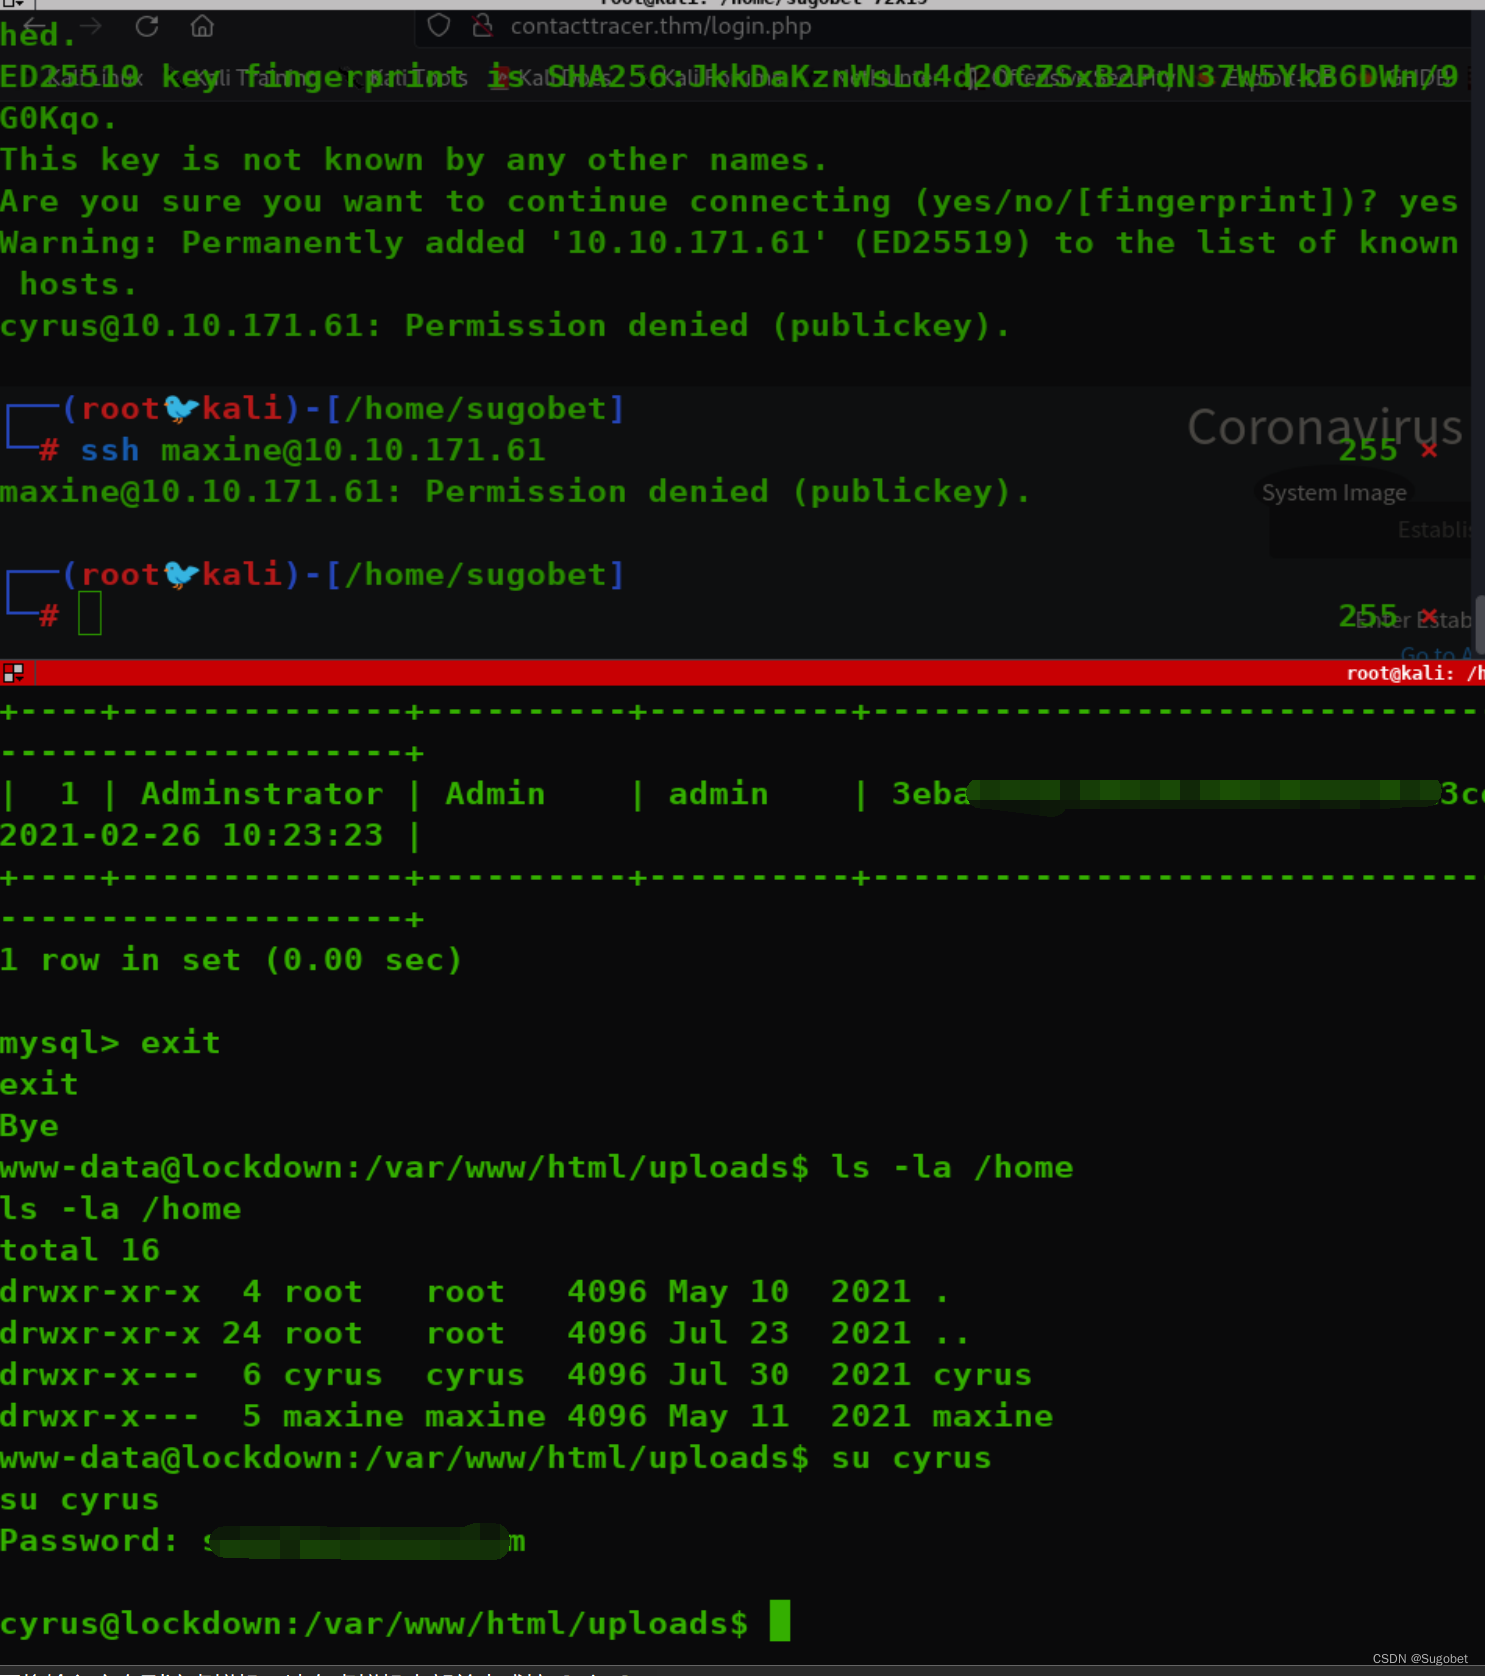Click the root@kali title in red title bar

(x=1414, y=673)
